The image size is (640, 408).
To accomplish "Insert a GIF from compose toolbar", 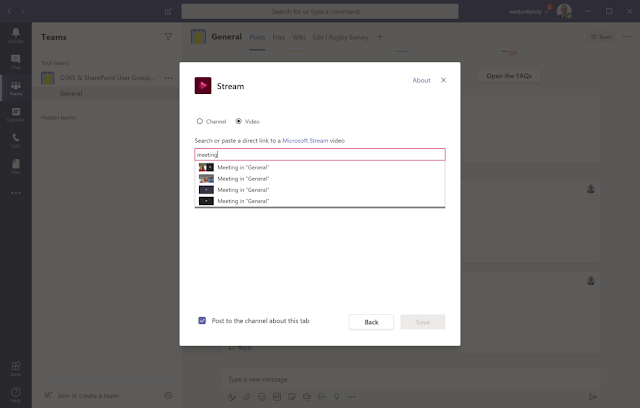I will coord(277,397).
